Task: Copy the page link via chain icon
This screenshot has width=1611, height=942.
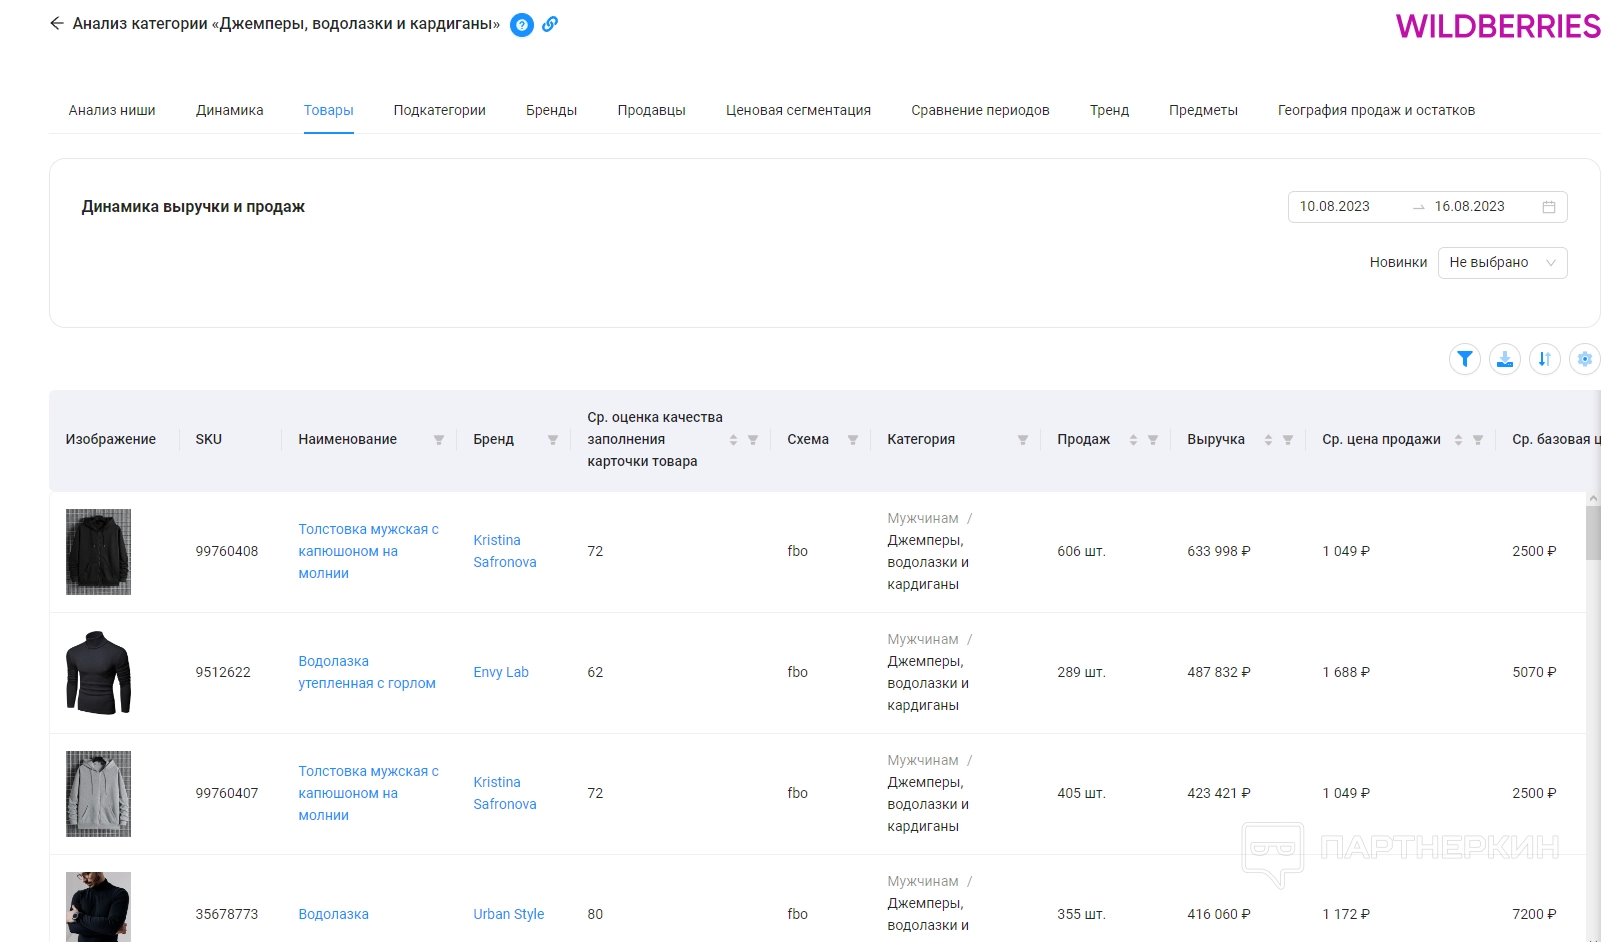Action: click(550, 25)
